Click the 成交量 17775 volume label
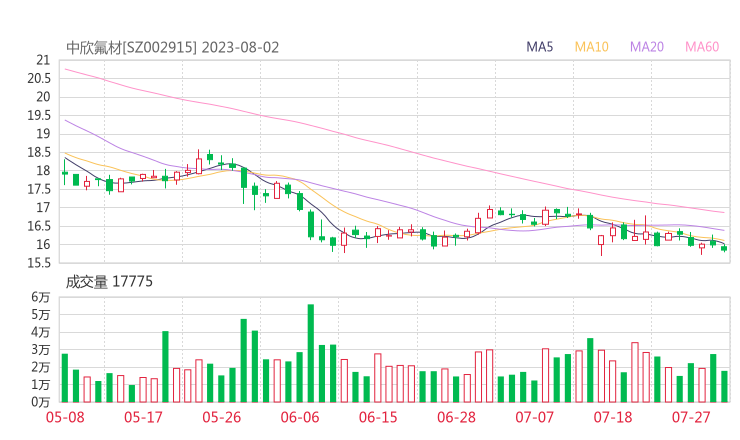 (x=109, y=282)
